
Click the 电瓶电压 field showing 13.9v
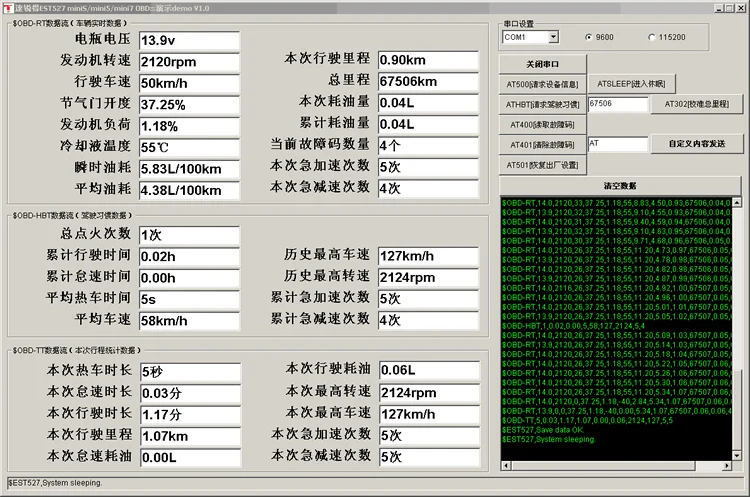[x=189, y=41]
